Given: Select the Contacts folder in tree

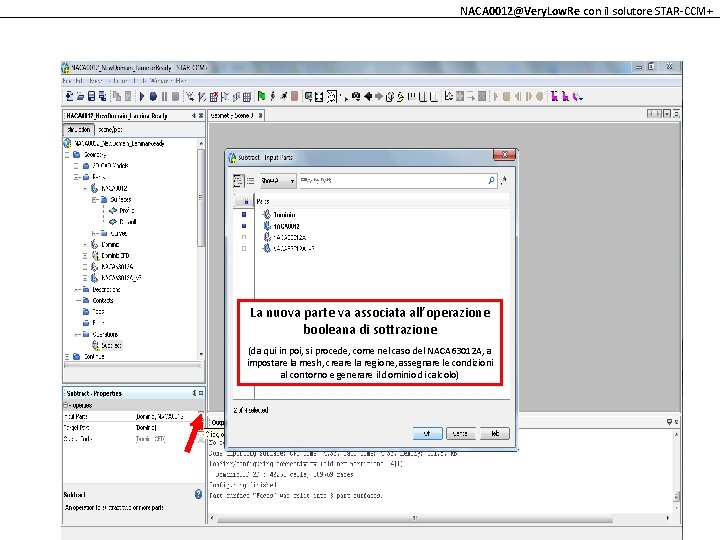Looking at the screenshot, I should click(x=102, y=300).
